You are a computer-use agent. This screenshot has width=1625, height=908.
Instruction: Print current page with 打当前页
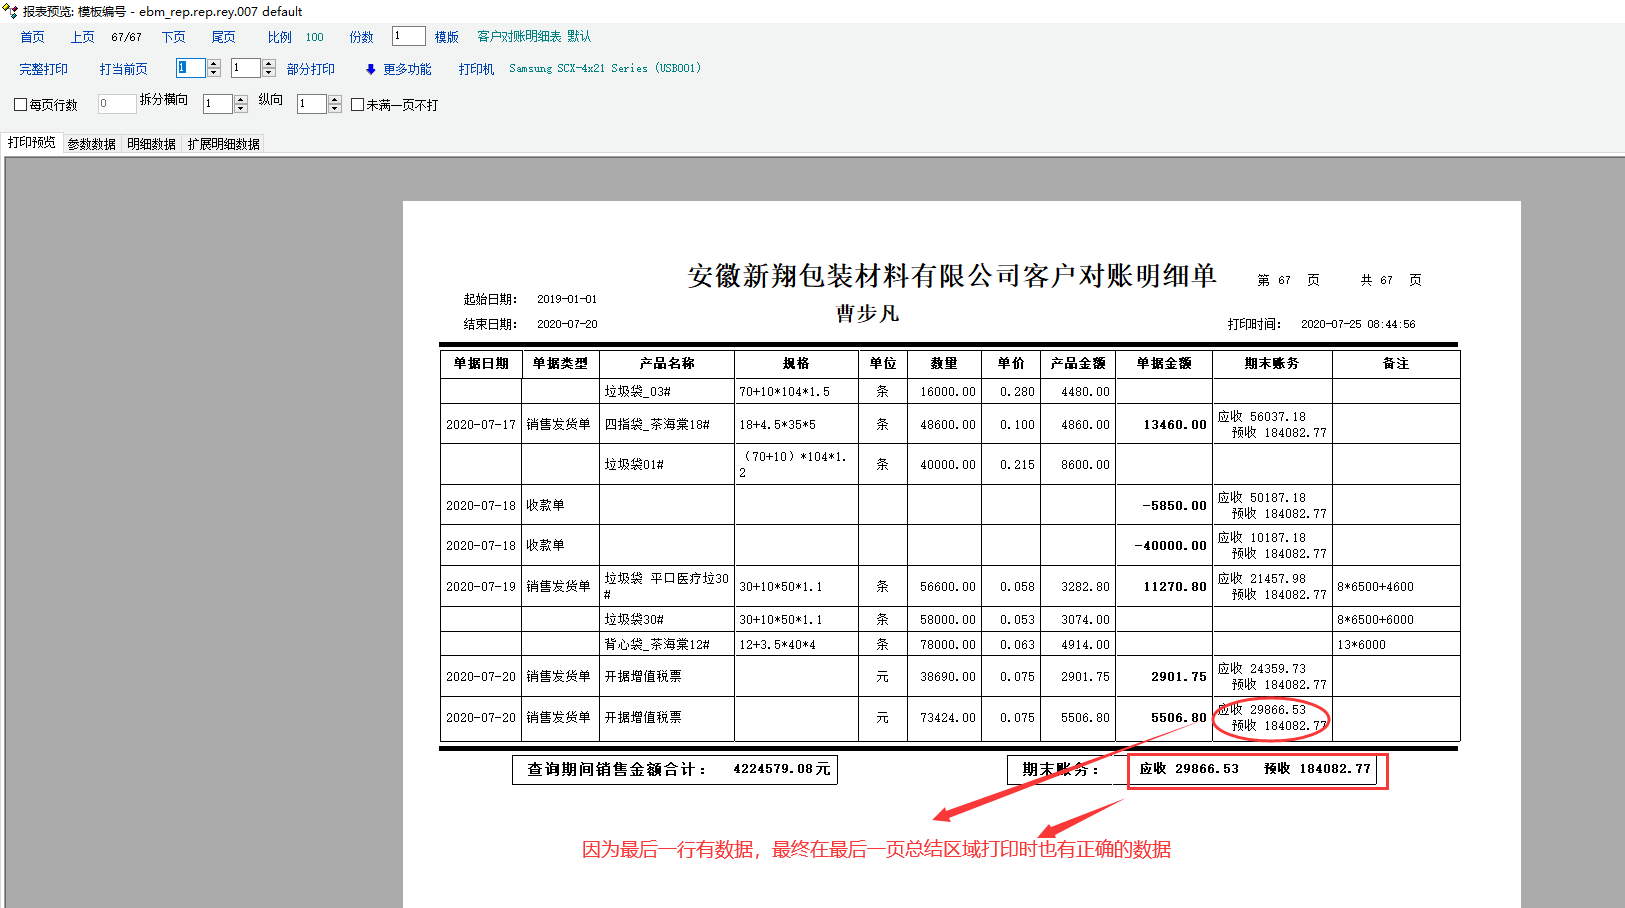click(x=123, y=69)
